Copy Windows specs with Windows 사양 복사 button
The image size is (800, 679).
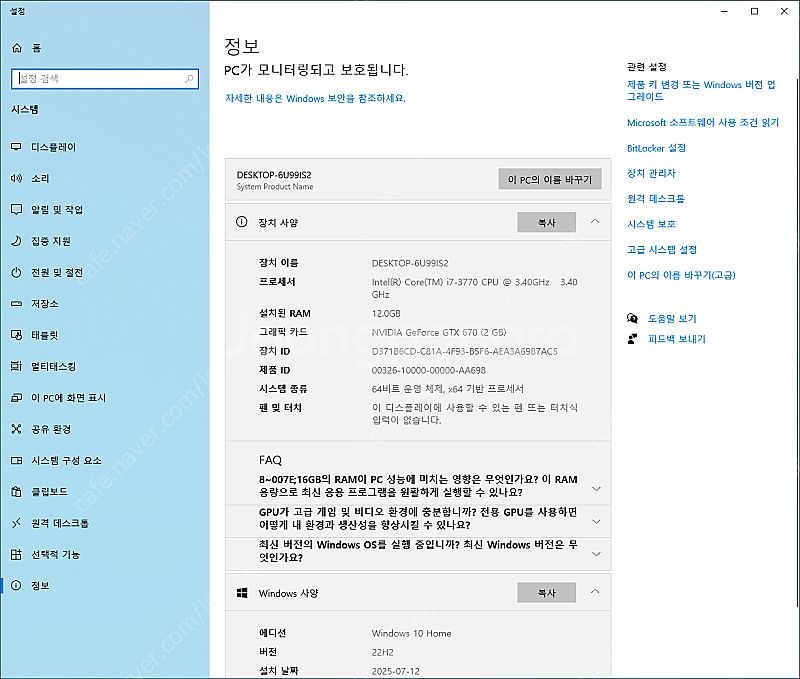546,593
